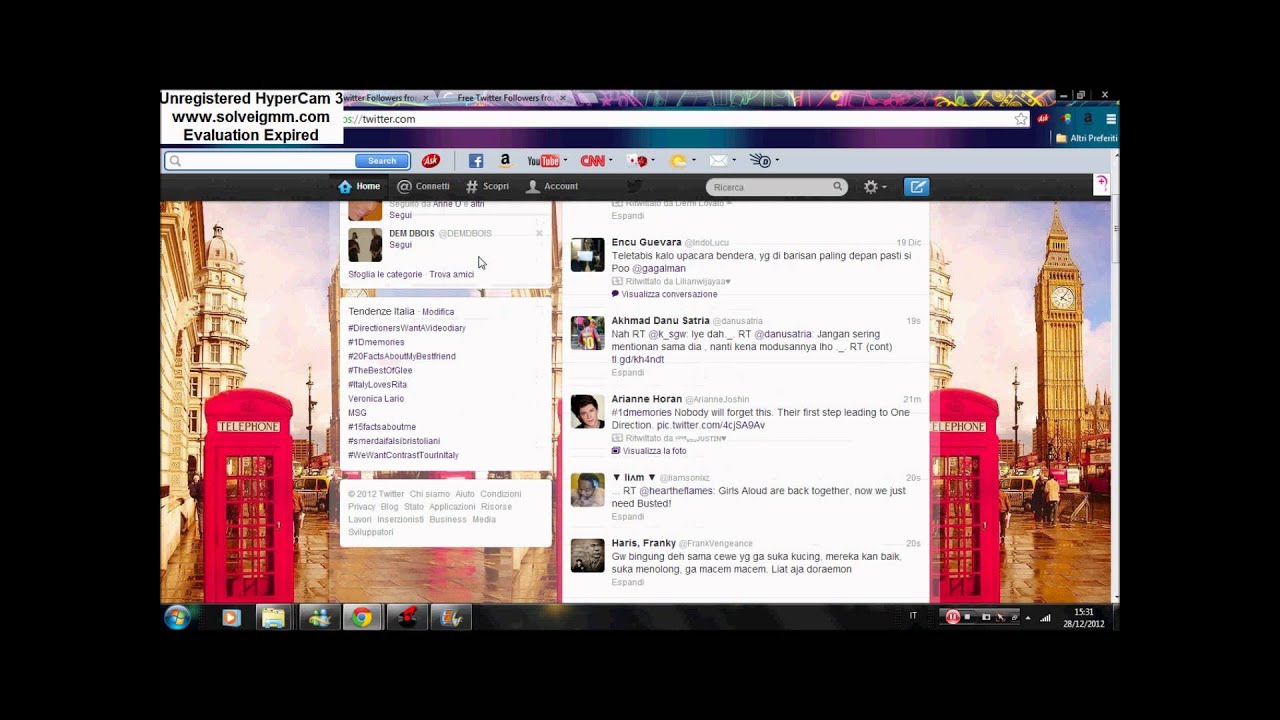Viewport: 1280px width, 720px height.
Task: Open the Scopri tab
Action: tap(487, 186)
